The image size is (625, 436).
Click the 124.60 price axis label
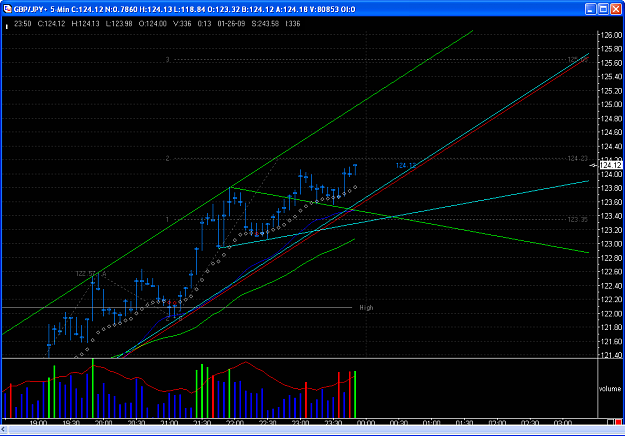611,132
